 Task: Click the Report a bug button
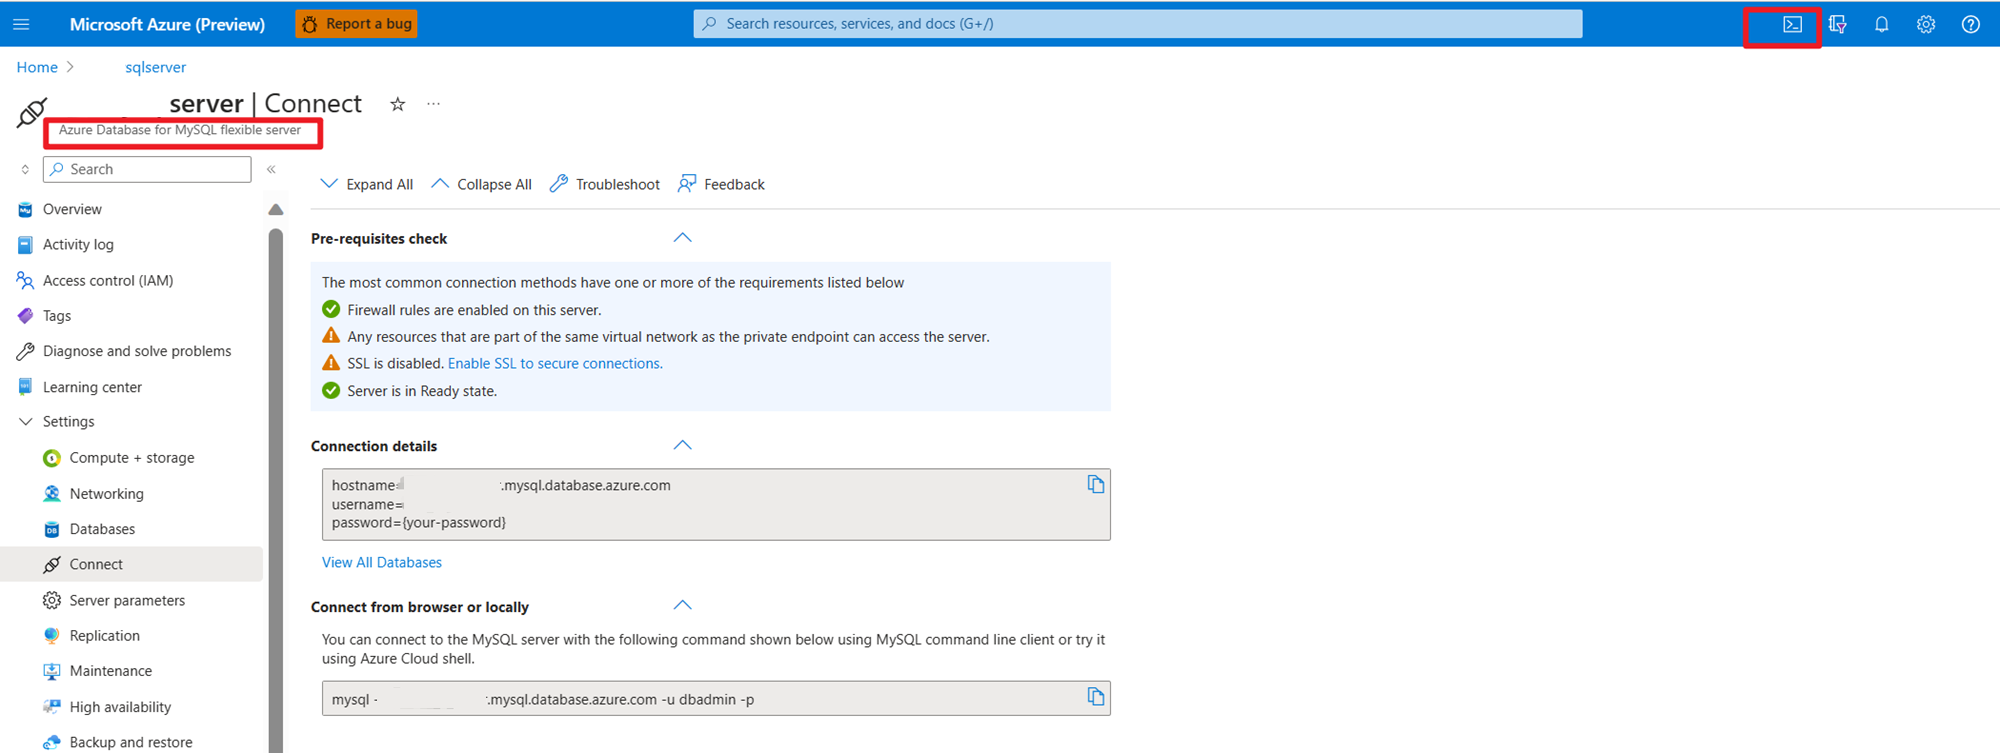coord(357,24)
